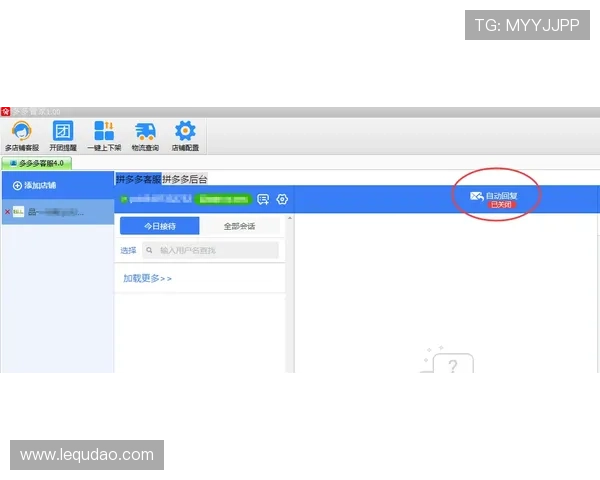Viewport: 600px width, 480px height.
Task: Open 物流查询 truck icon
Action: coord(144,135)
